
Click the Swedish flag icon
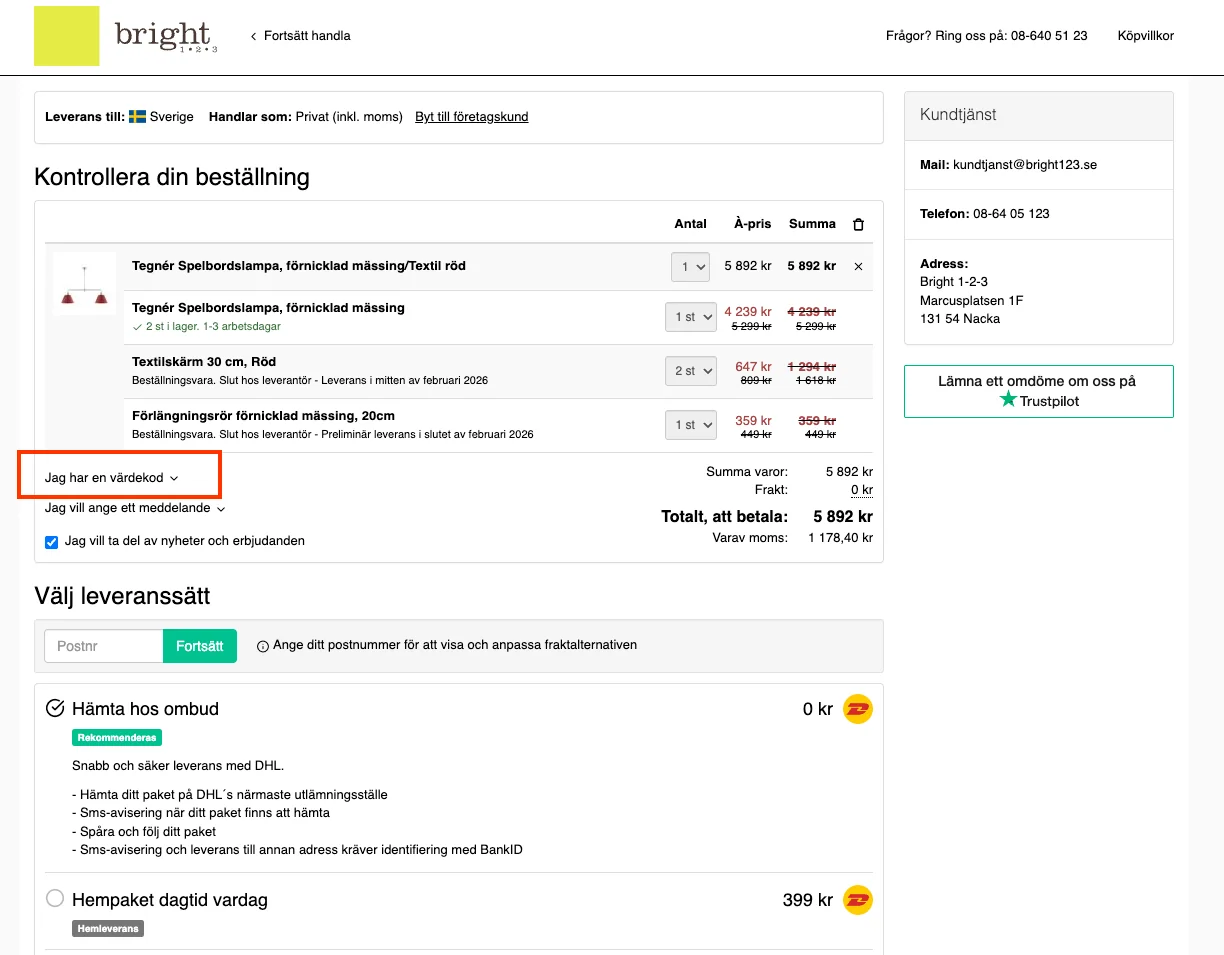138,117
